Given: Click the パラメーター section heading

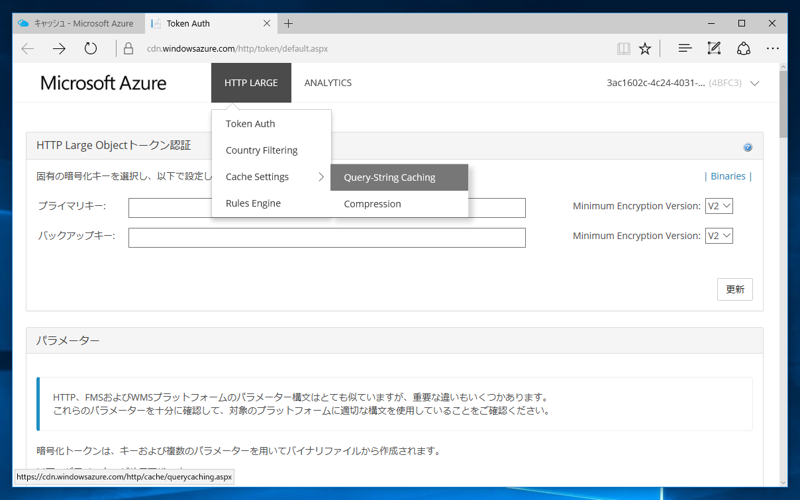Looking at the screenshot, I should [68, 341].
